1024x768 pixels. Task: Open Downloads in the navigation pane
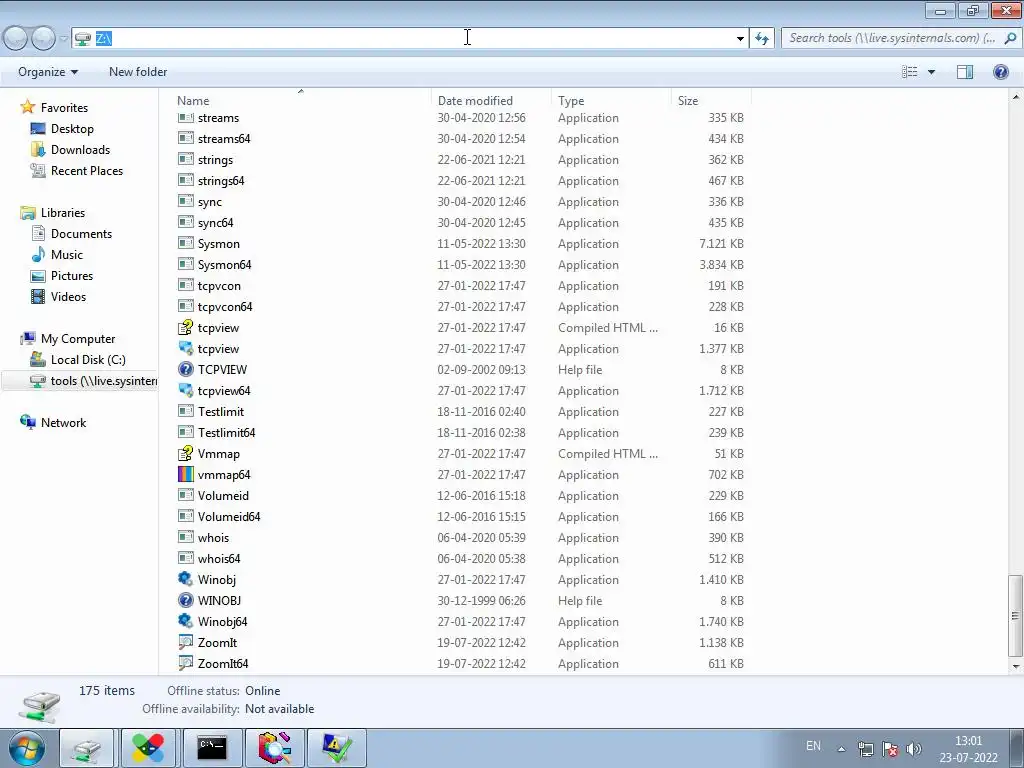[80, 150]
